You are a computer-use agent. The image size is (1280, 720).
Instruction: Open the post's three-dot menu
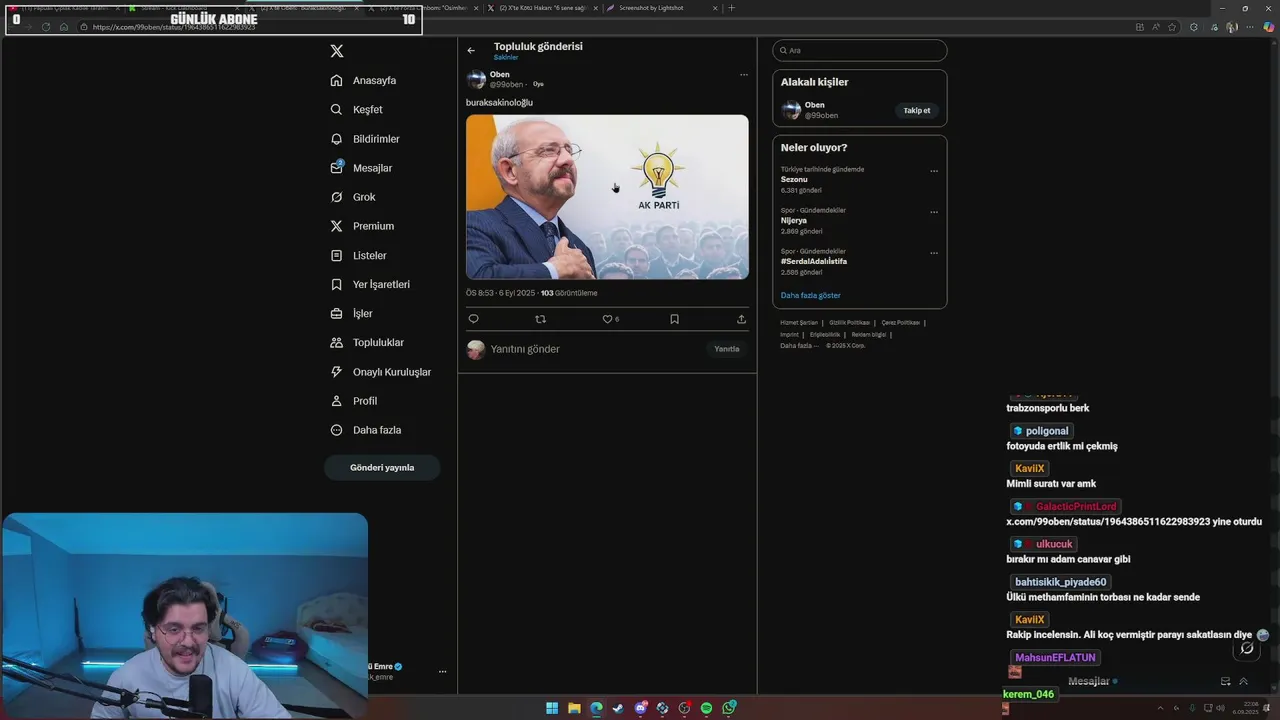(x=743, y=75)
